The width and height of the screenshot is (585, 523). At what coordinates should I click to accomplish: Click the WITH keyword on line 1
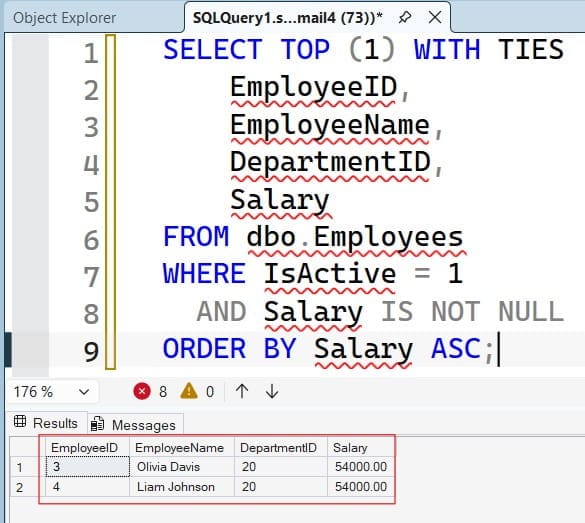coord(447,50)
